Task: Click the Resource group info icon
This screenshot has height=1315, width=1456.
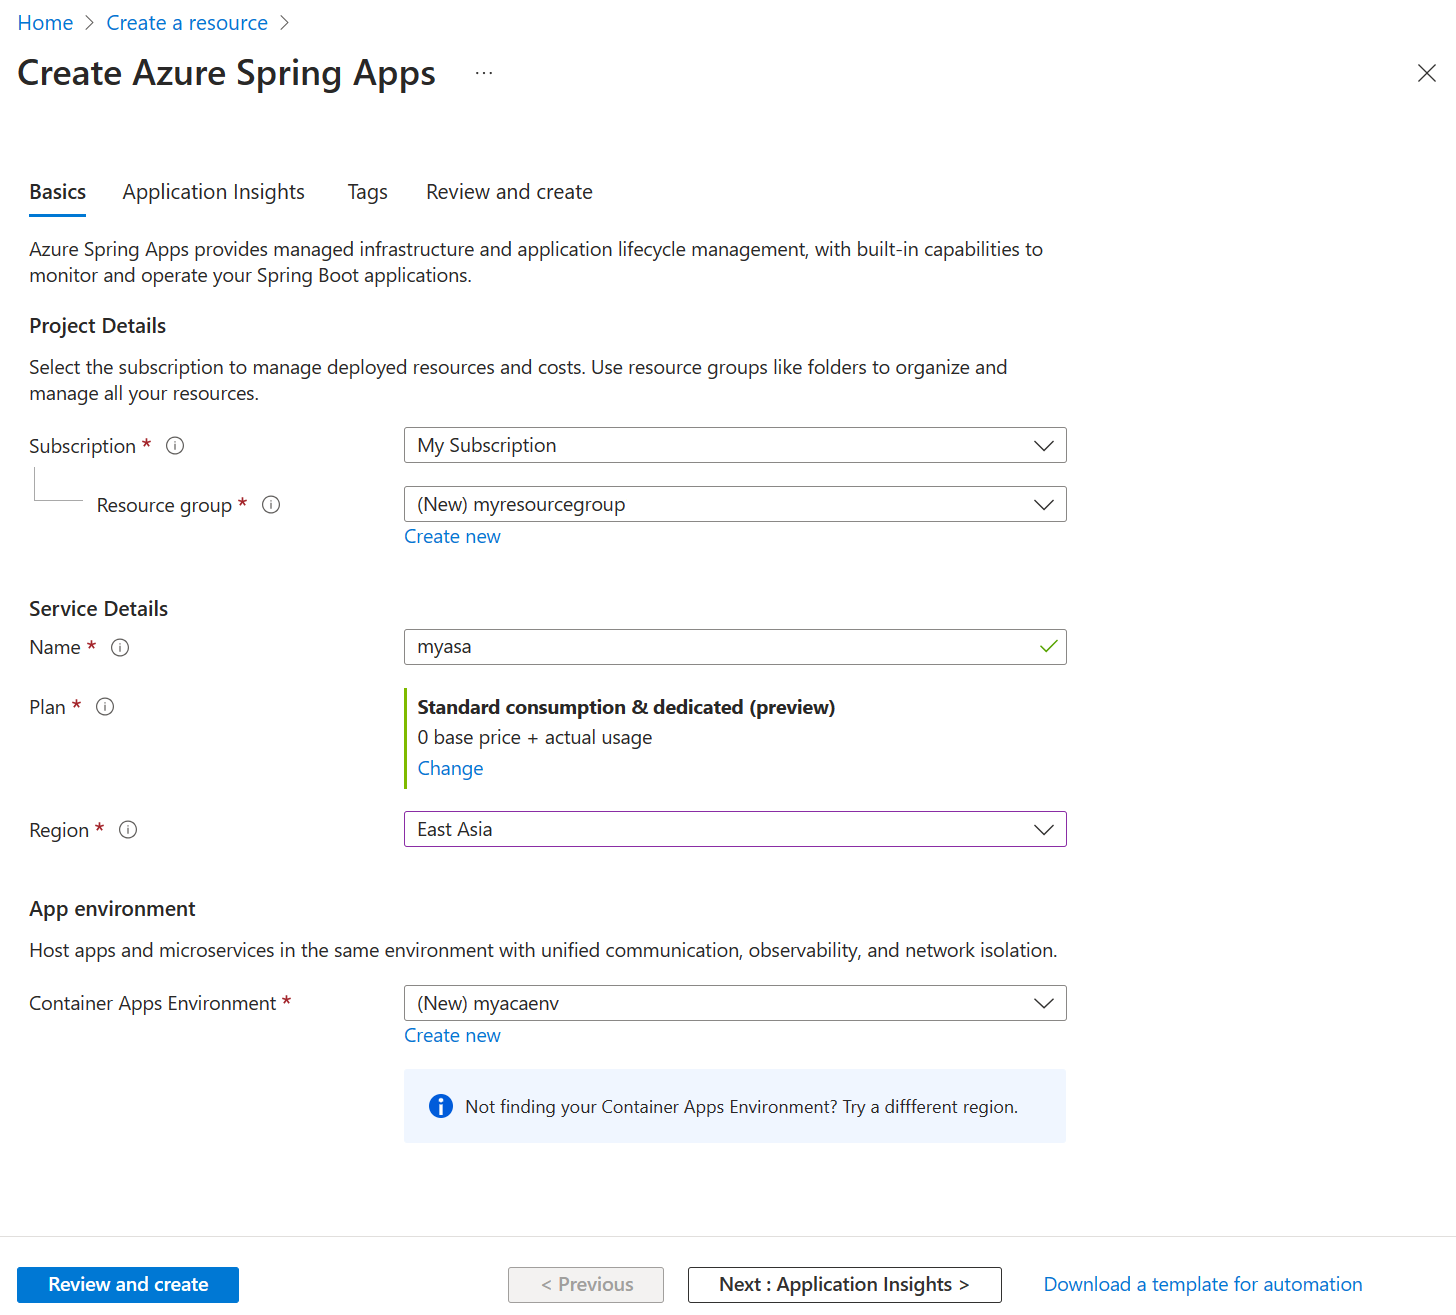Action: (x=271, y=505)
